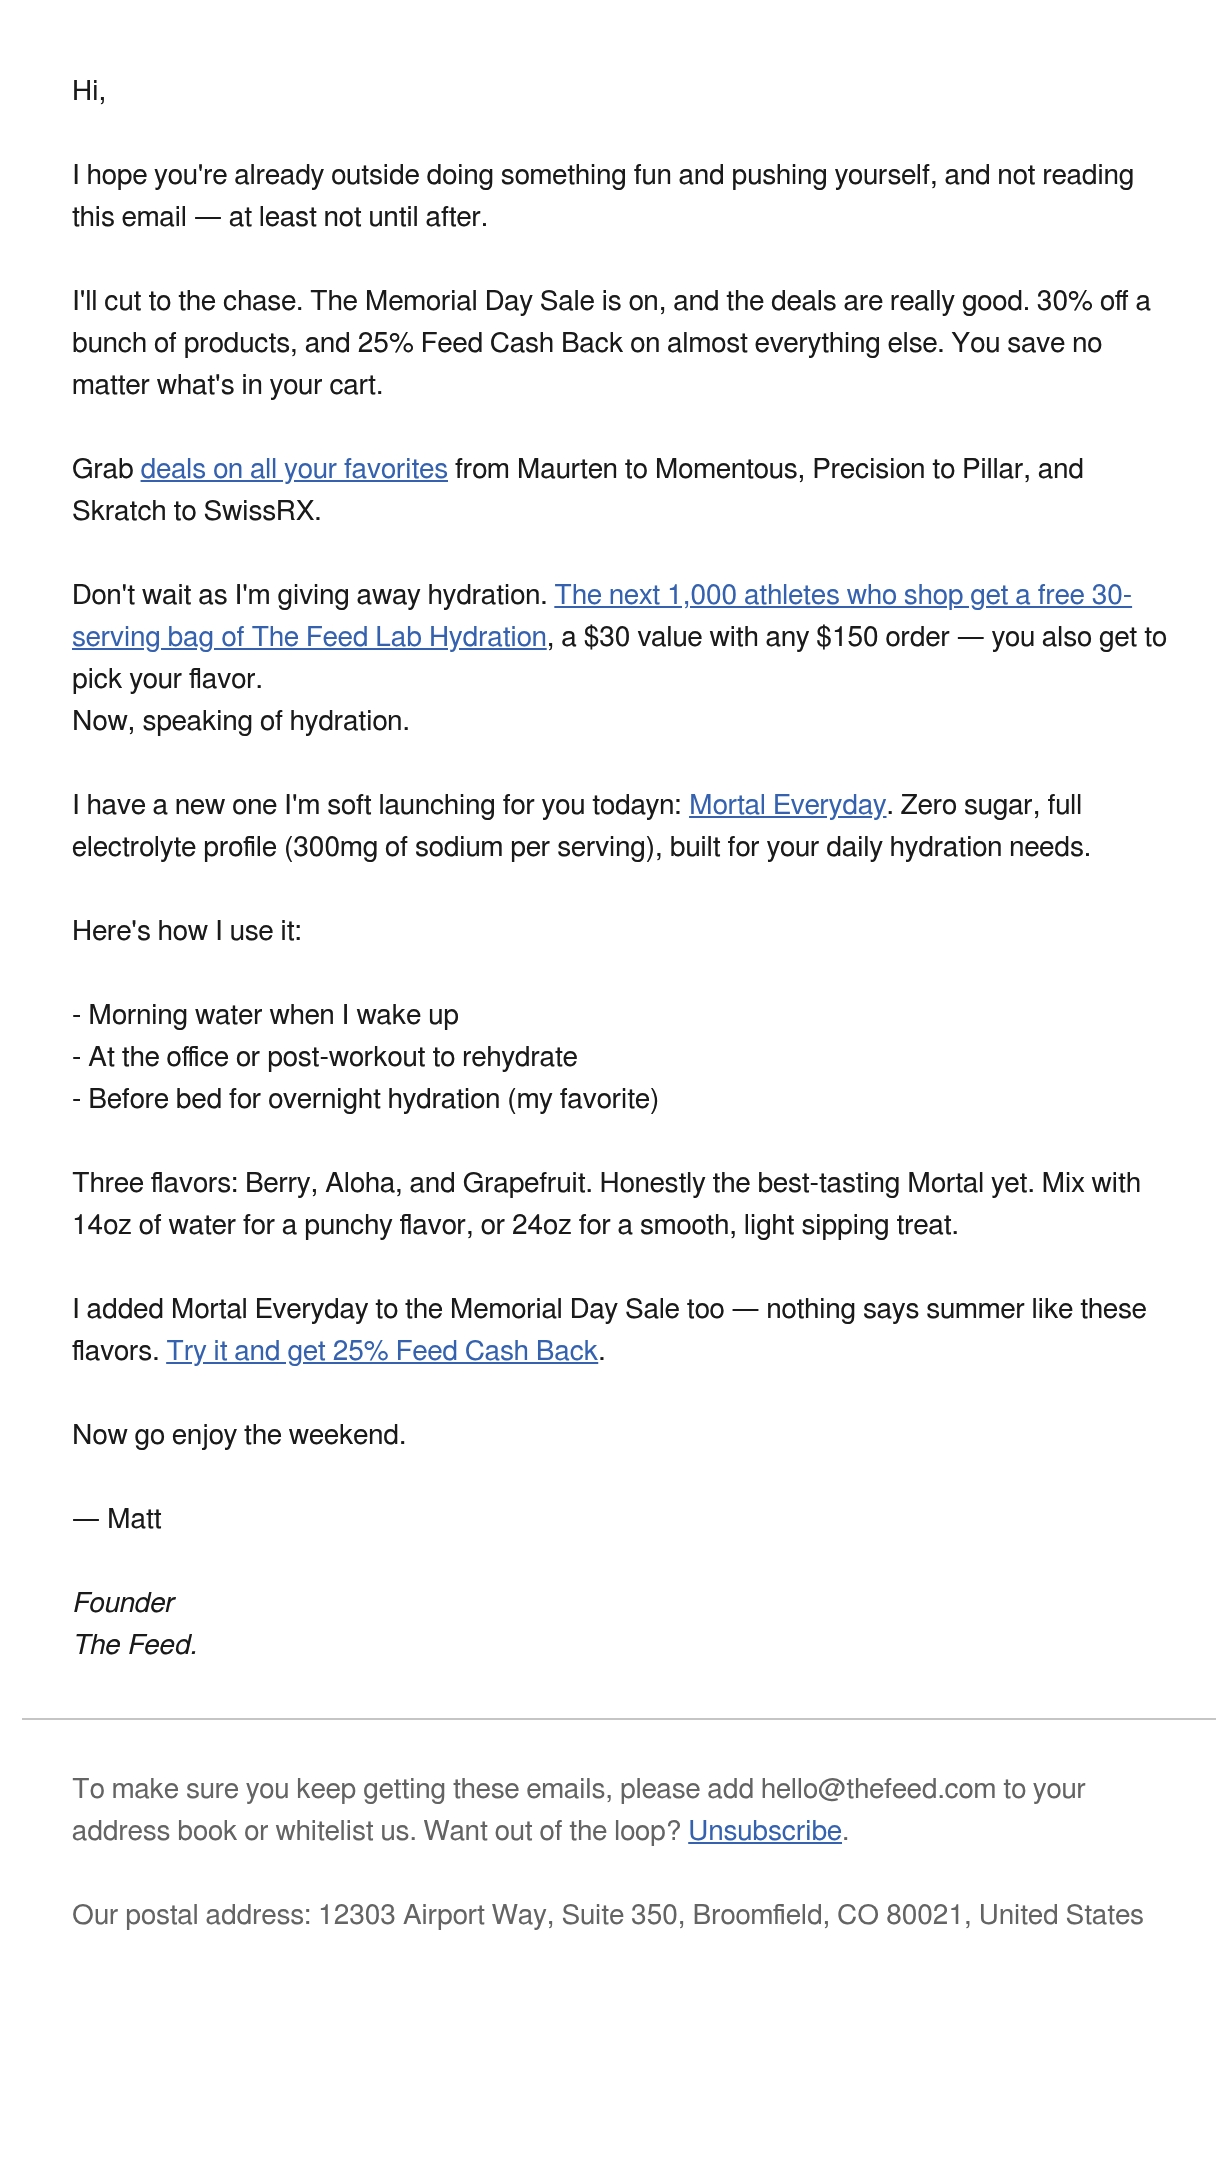Image resolution: width=1216 pixels, height=2160 pixels.
Task: Click the 'Hi,' greeting line
Action: tap(89, 91)
